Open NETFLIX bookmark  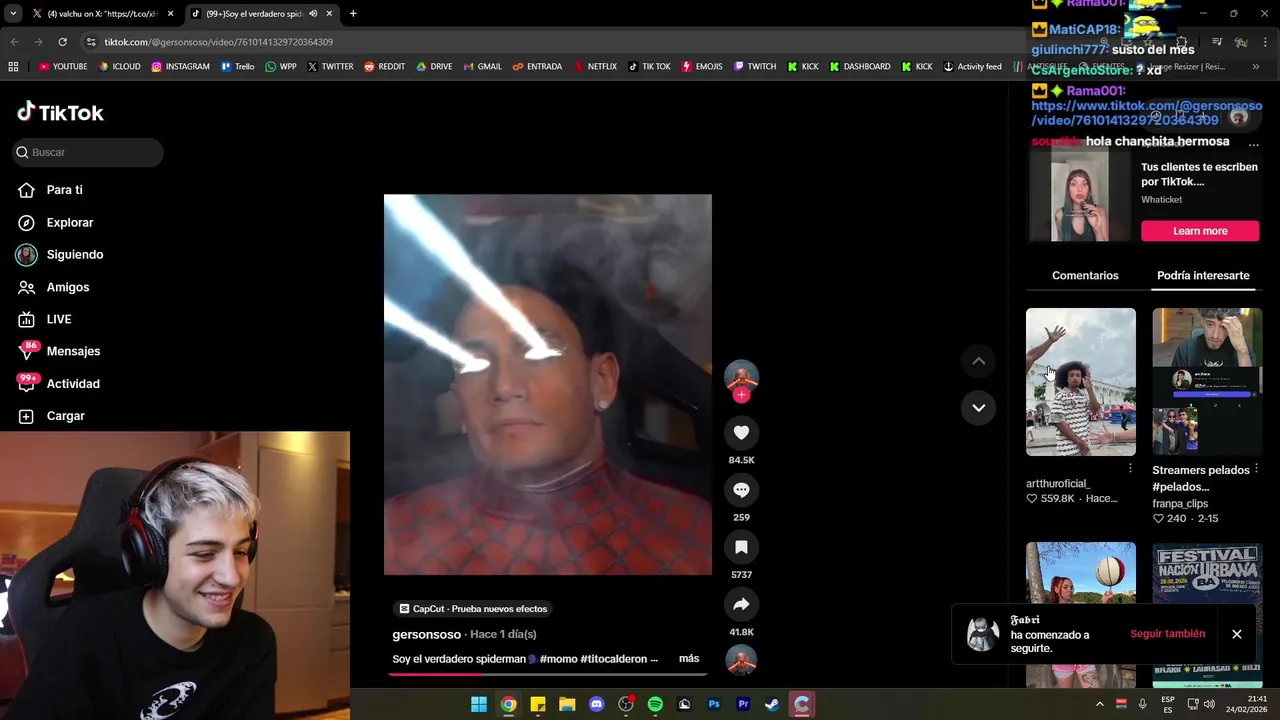coord(594,67)
